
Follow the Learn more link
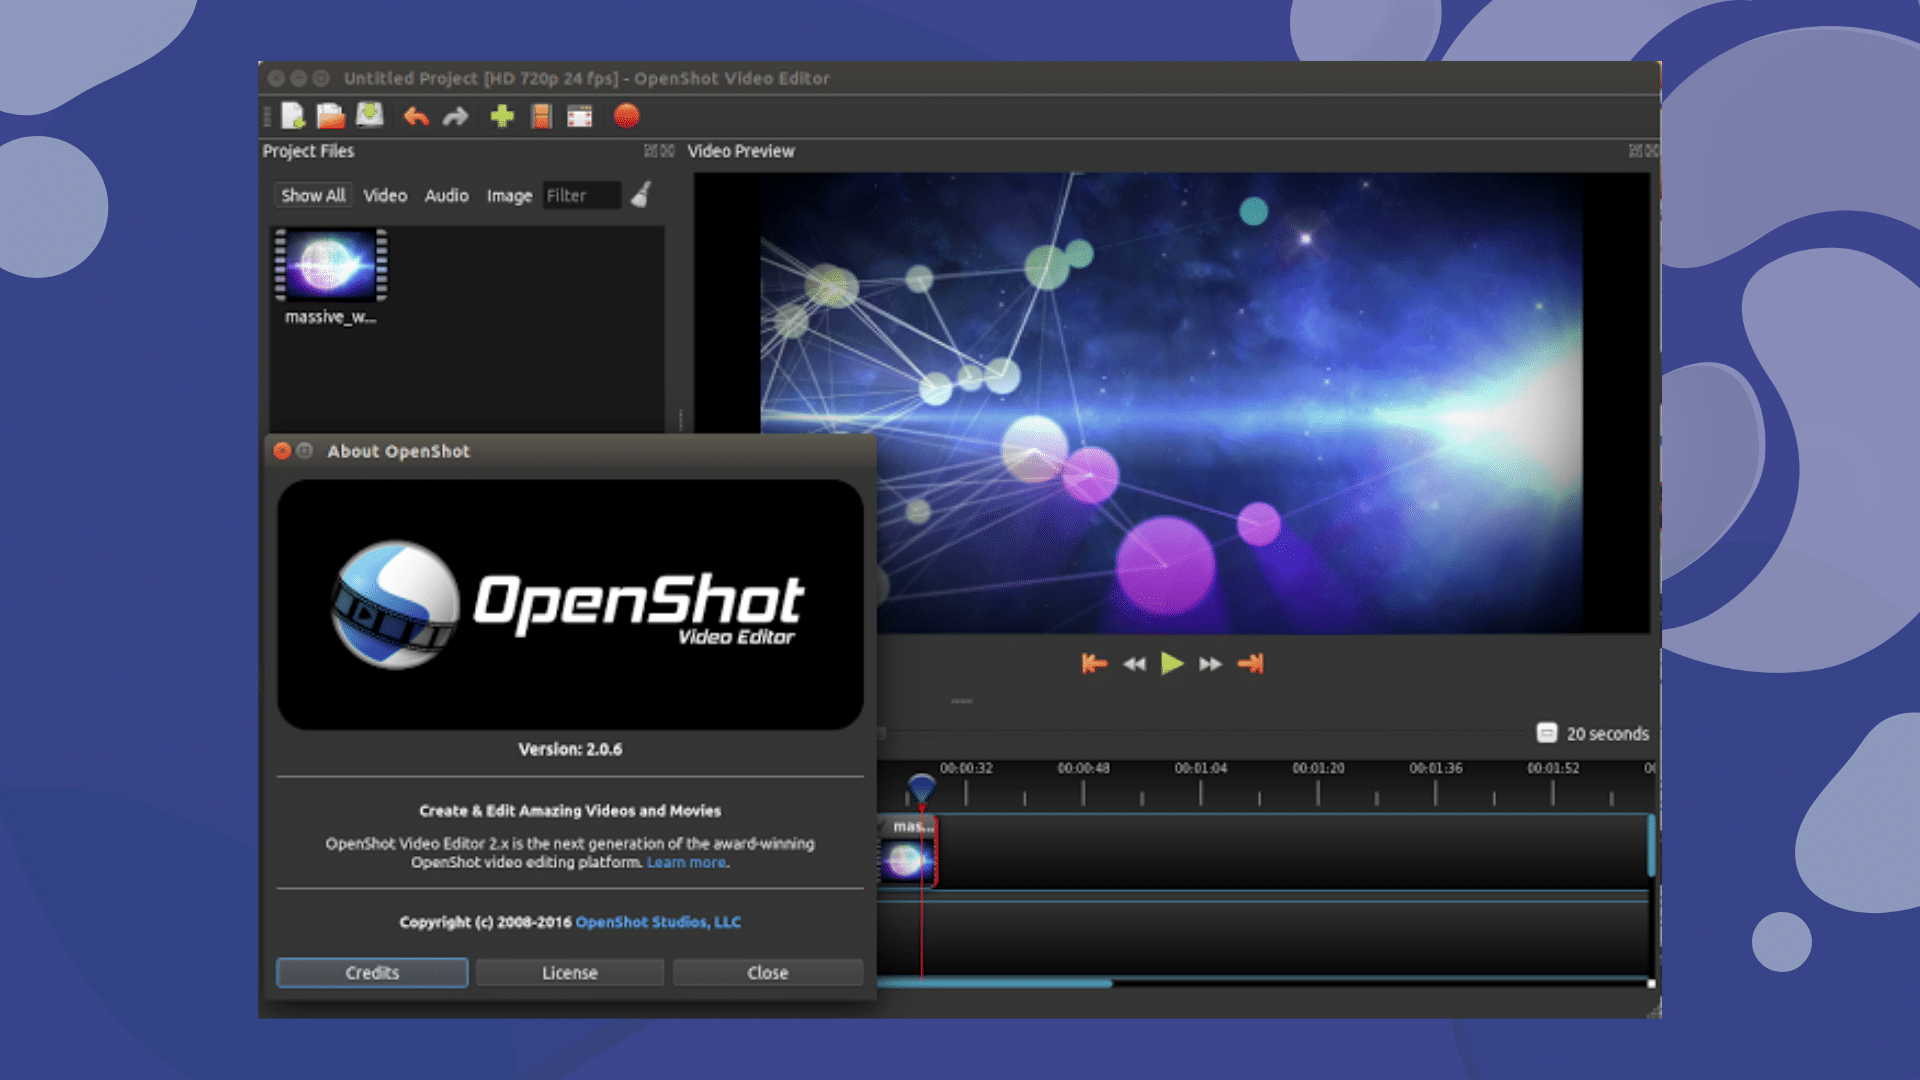(686, 862)
